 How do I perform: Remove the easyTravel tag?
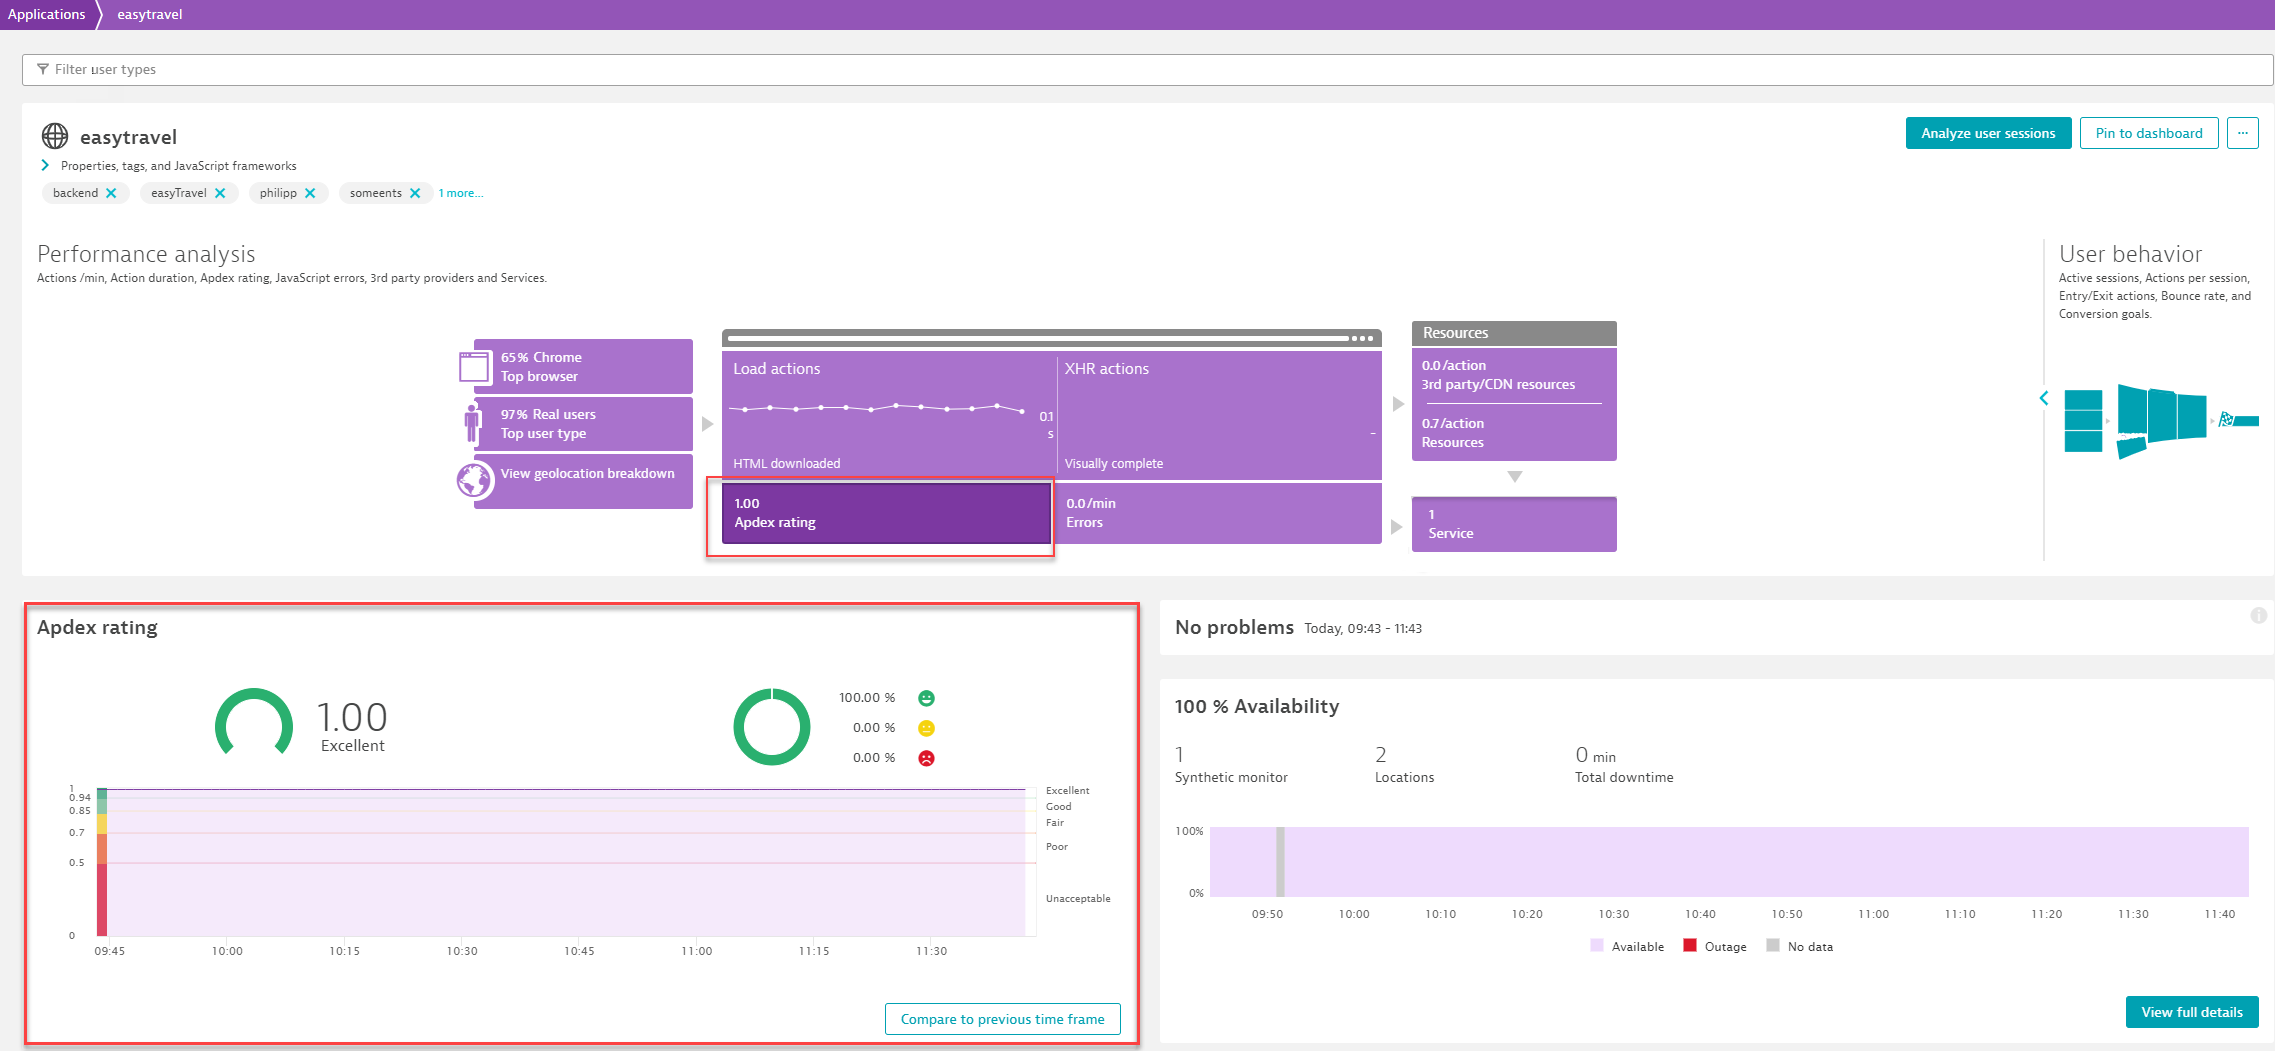coord(220,193)
